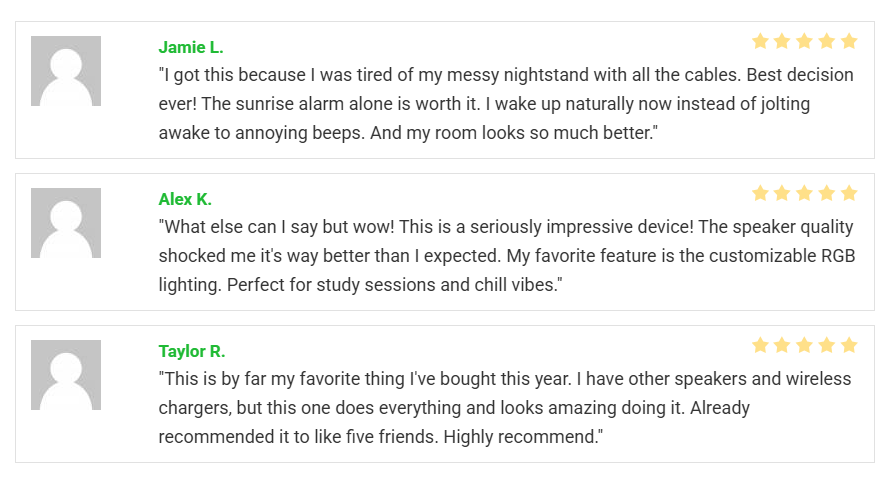The width and height of the screenshot is (894, 479).
Task: Click the first star in Taylor R.'s rating
Action: point(760,345)
